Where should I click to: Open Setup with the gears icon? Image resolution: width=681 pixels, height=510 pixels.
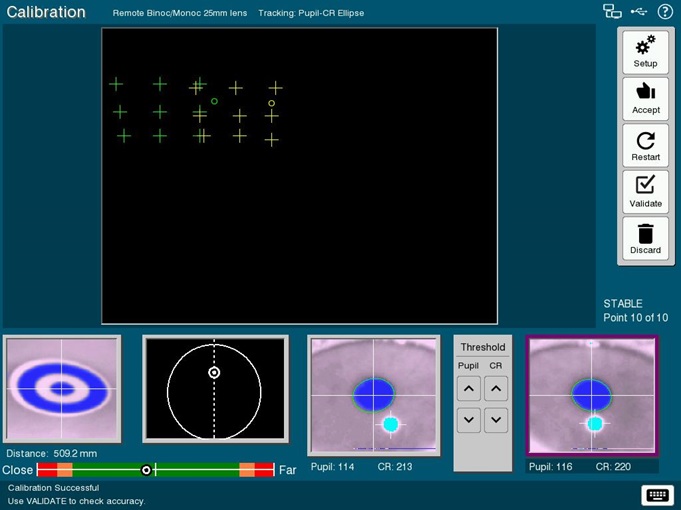(645, 52)
